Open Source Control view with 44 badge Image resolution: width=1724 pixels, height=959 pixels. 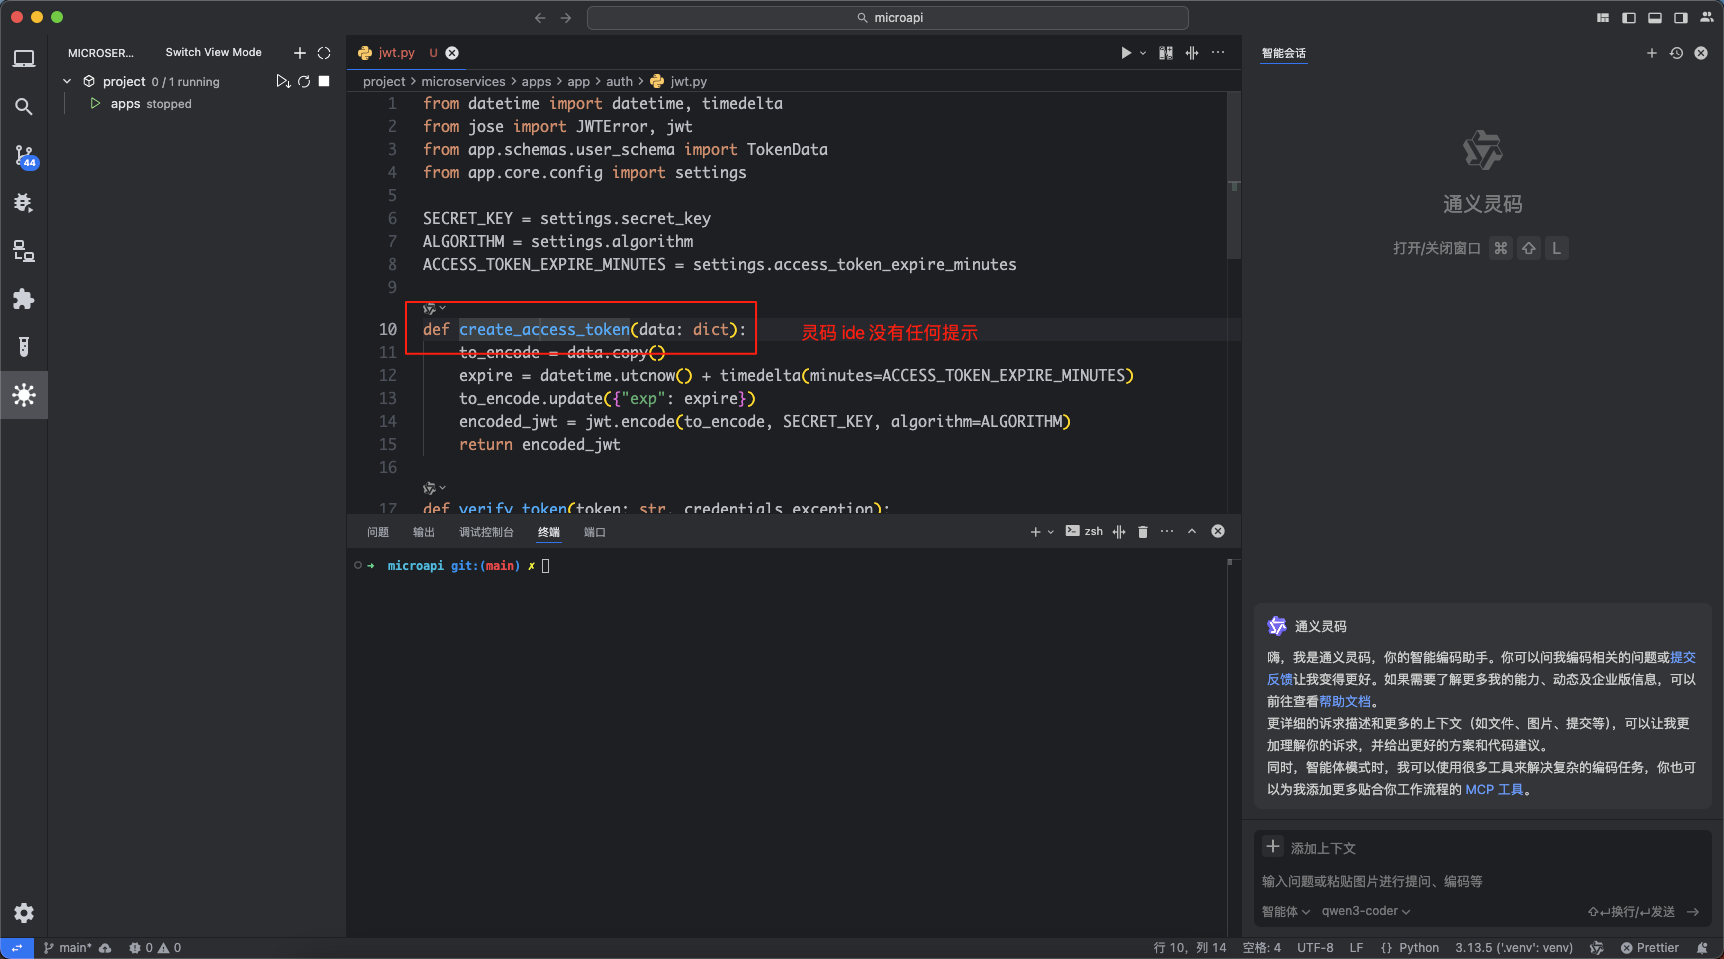pyautogui.click(x=24, y=155)
